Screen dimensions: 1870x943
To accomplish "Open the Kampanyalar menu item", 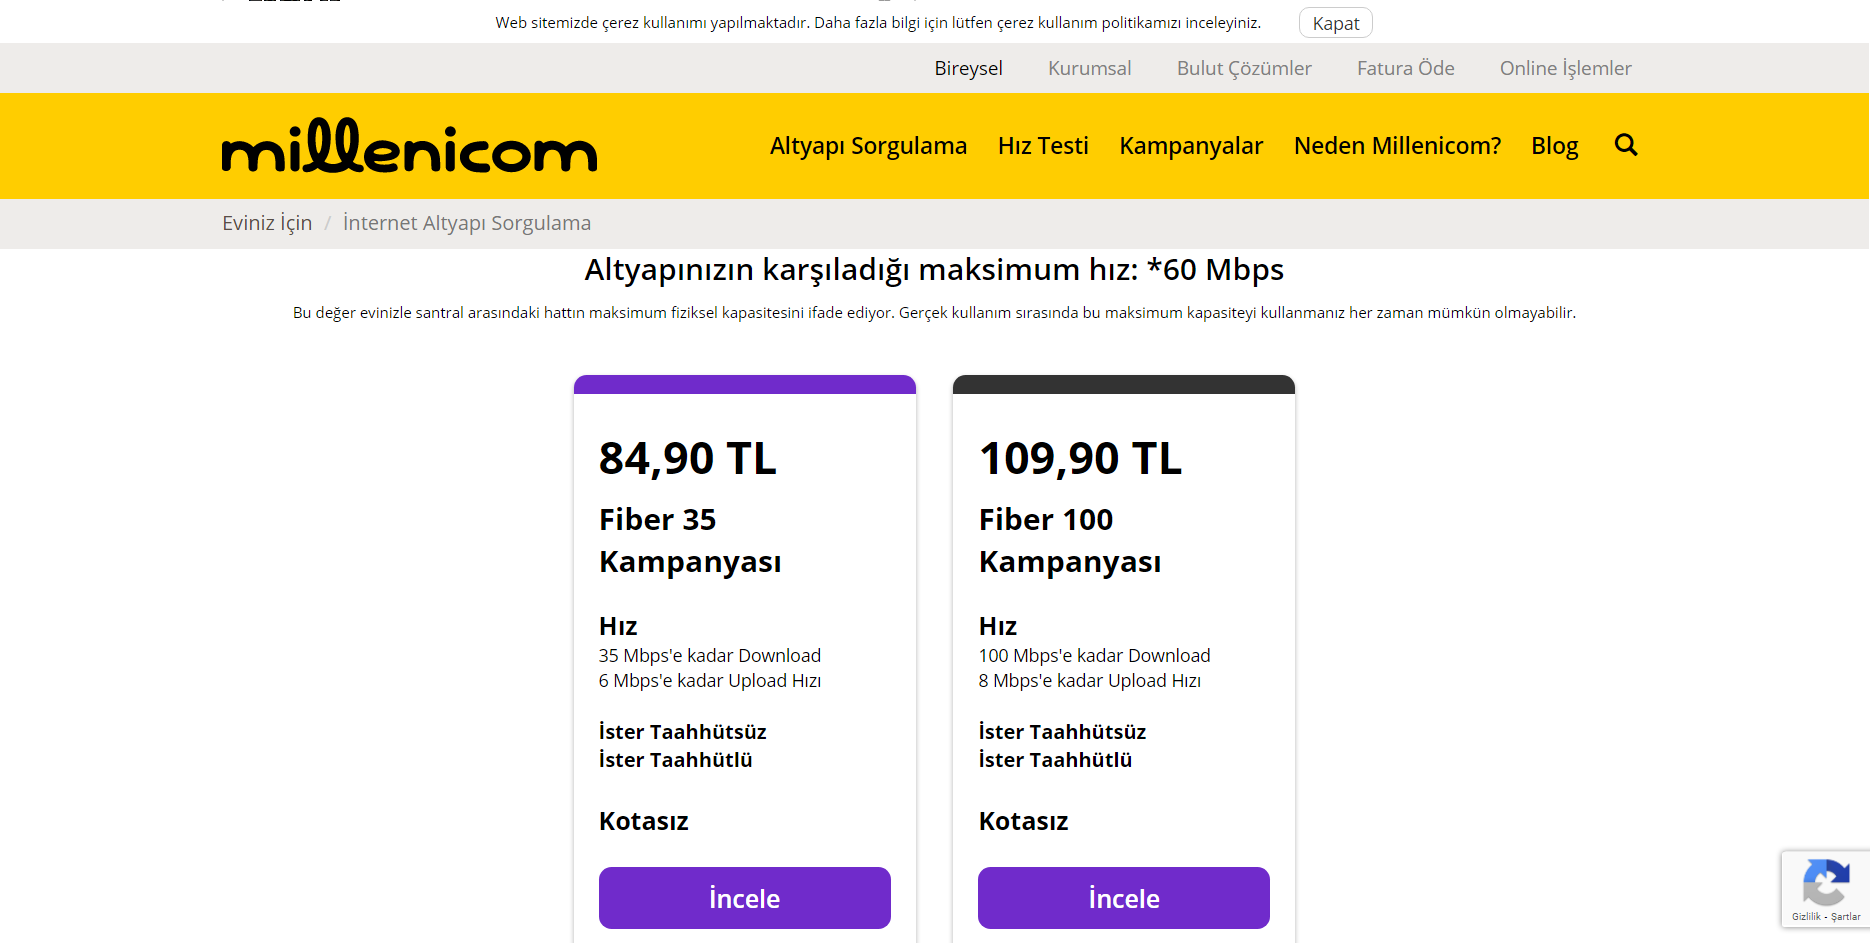I will click(1191, 146).
